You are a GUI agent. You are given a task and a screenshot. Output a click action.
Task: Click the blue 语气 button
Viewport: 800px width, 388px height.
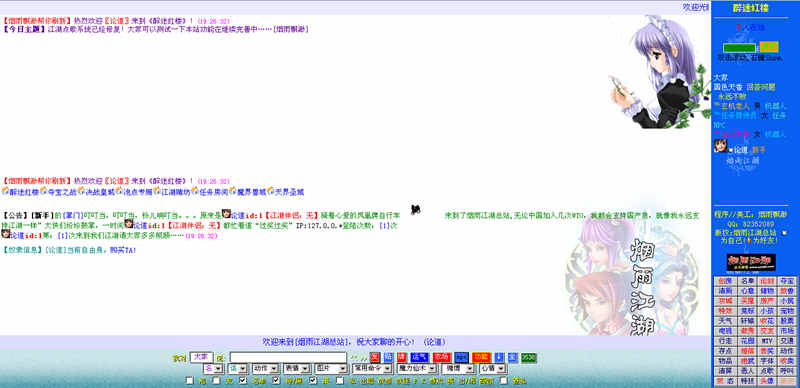pos(419,357)
